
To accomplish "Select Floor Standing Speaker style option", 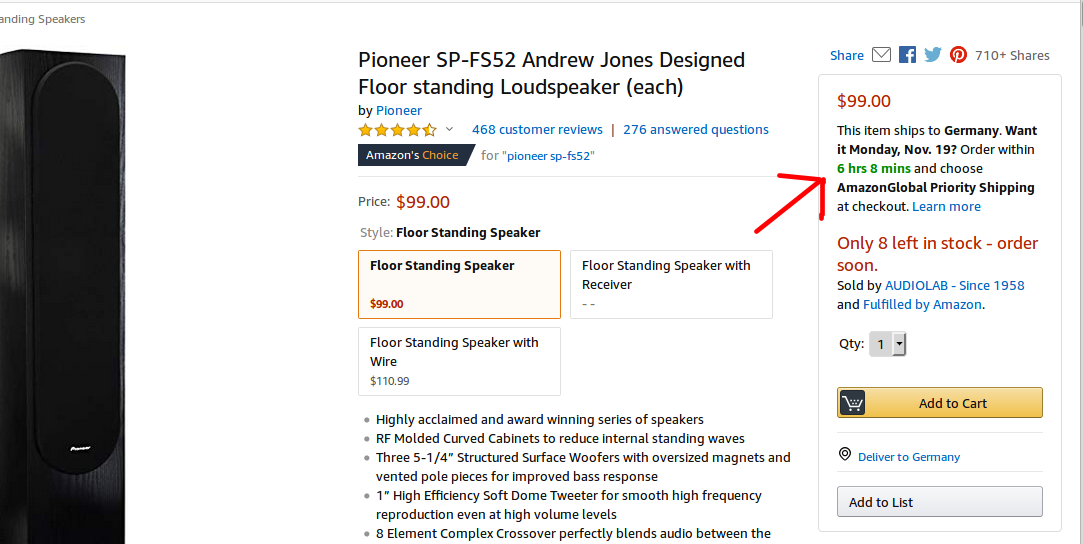I will (x=459, y=284).
